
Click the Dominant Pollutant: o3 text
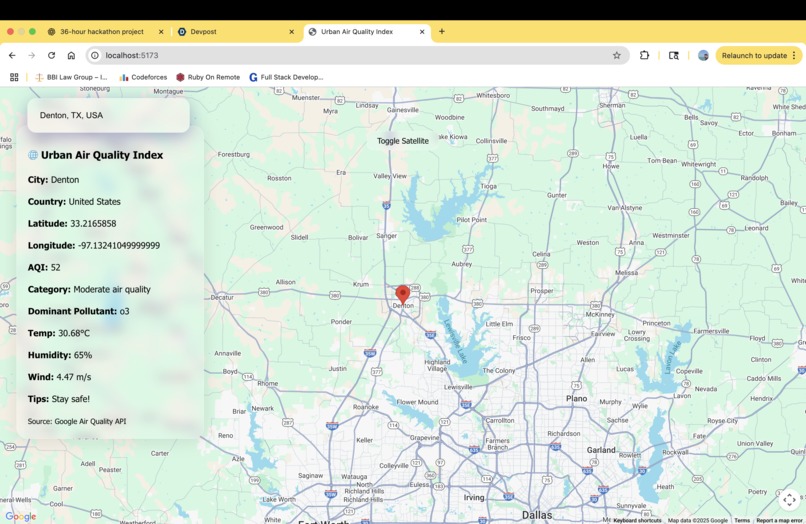[79, 311]
